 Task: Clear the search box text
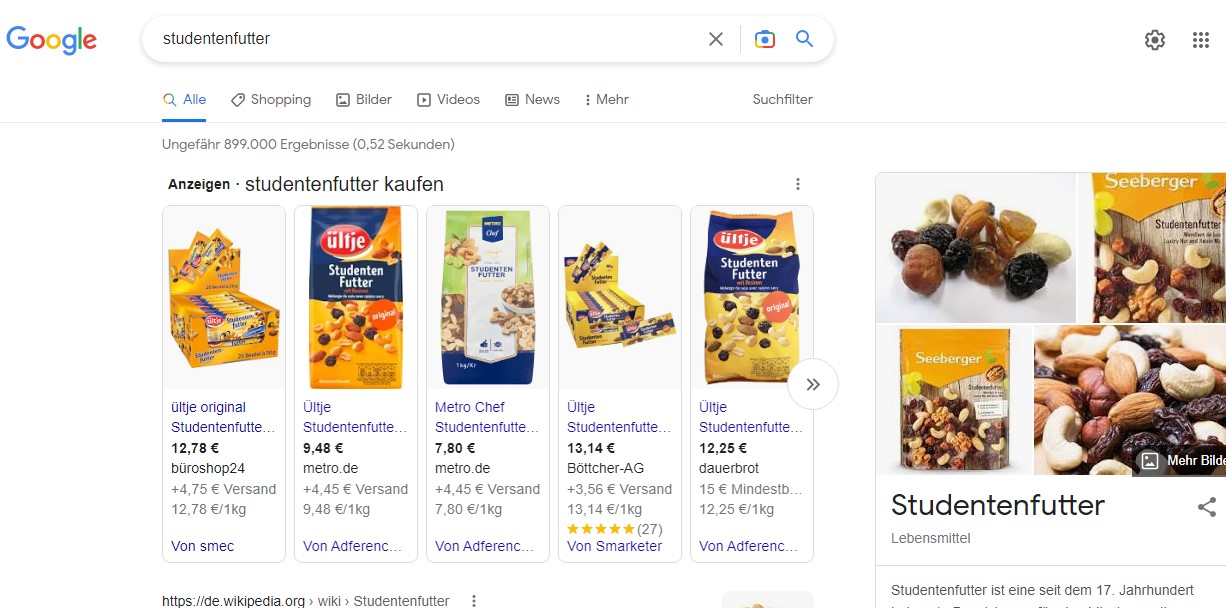click(716, 39)
